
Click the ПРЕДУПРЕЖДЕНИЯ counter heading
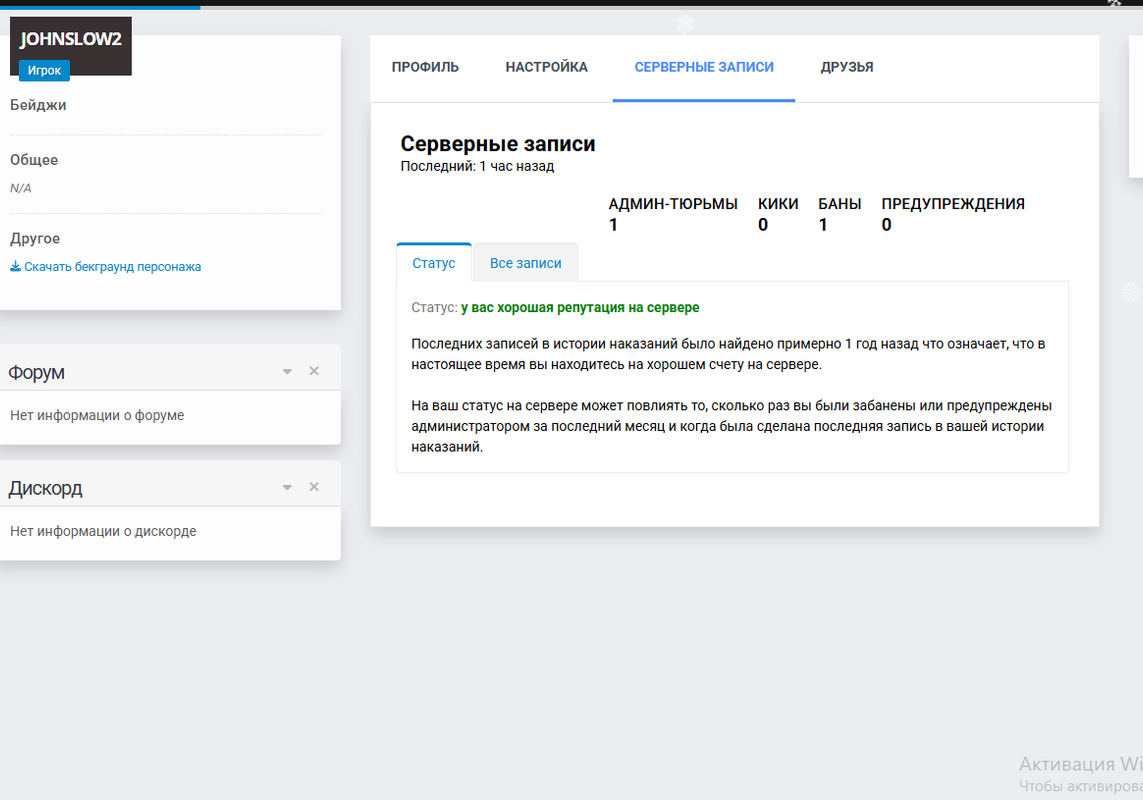click(x=953, y=204)
